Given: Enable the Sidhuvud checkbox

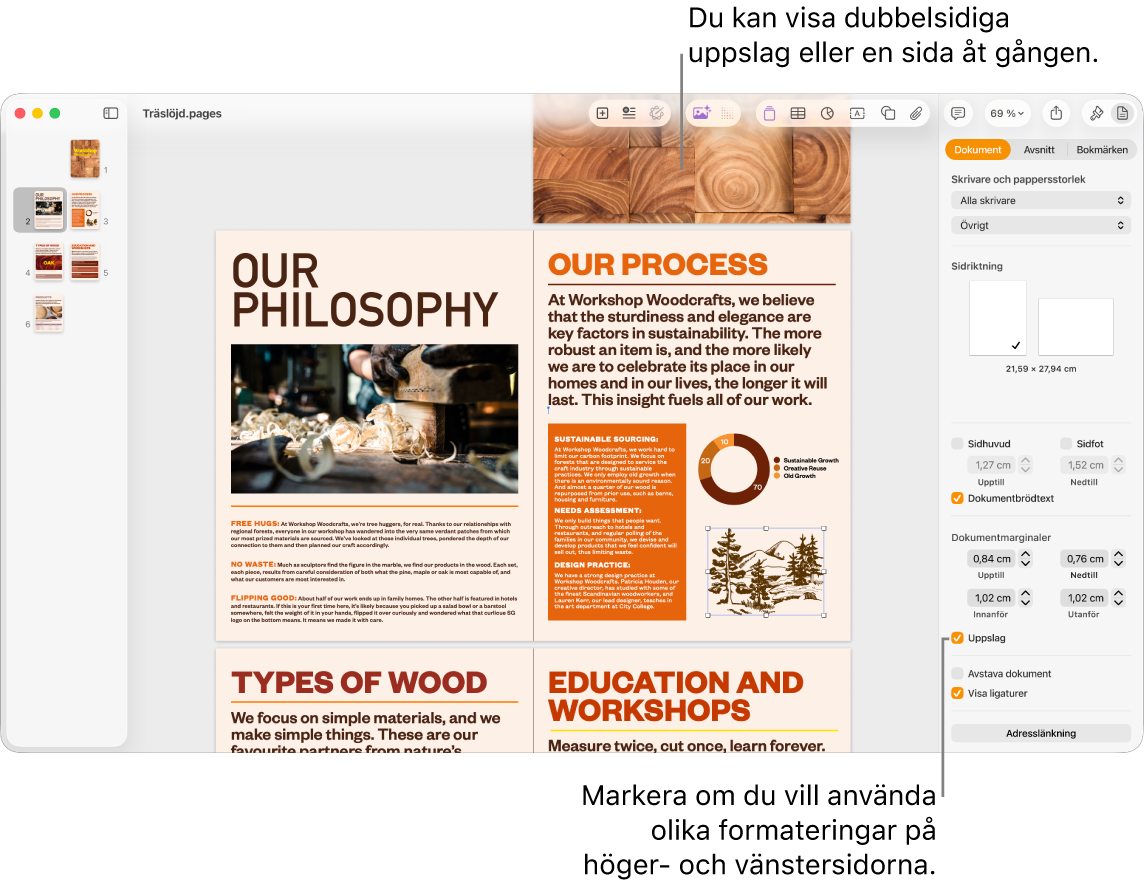Looking at the screenshot, I should pos(957,444).
